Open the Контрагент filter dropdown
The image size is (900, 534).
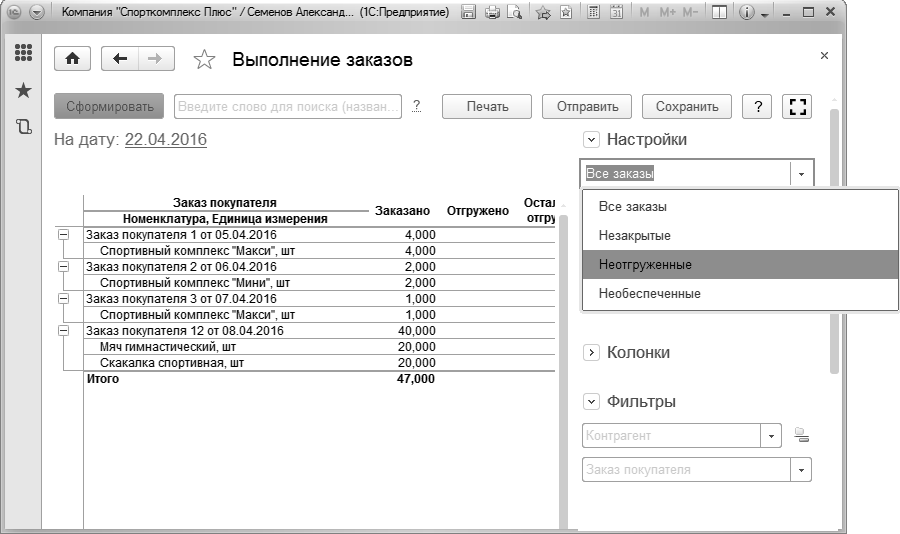pos(771,436)
